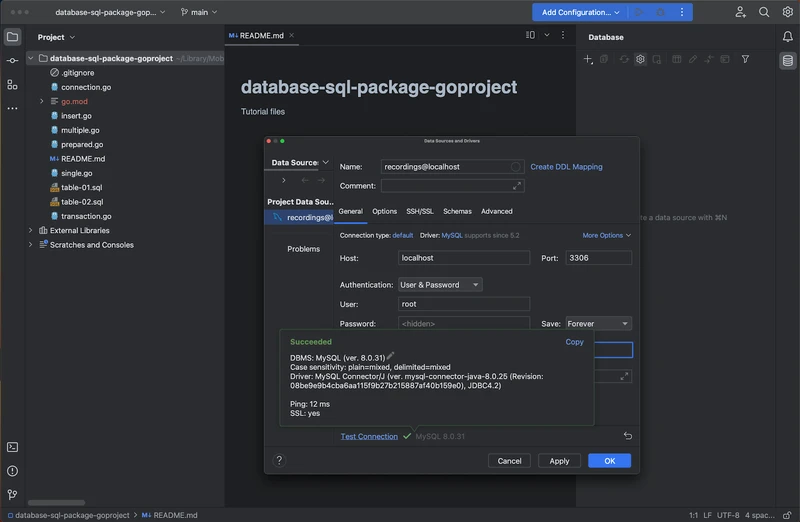Click the Terminal icon in left sidebar

pyautogui.click(x=12, y=447)
